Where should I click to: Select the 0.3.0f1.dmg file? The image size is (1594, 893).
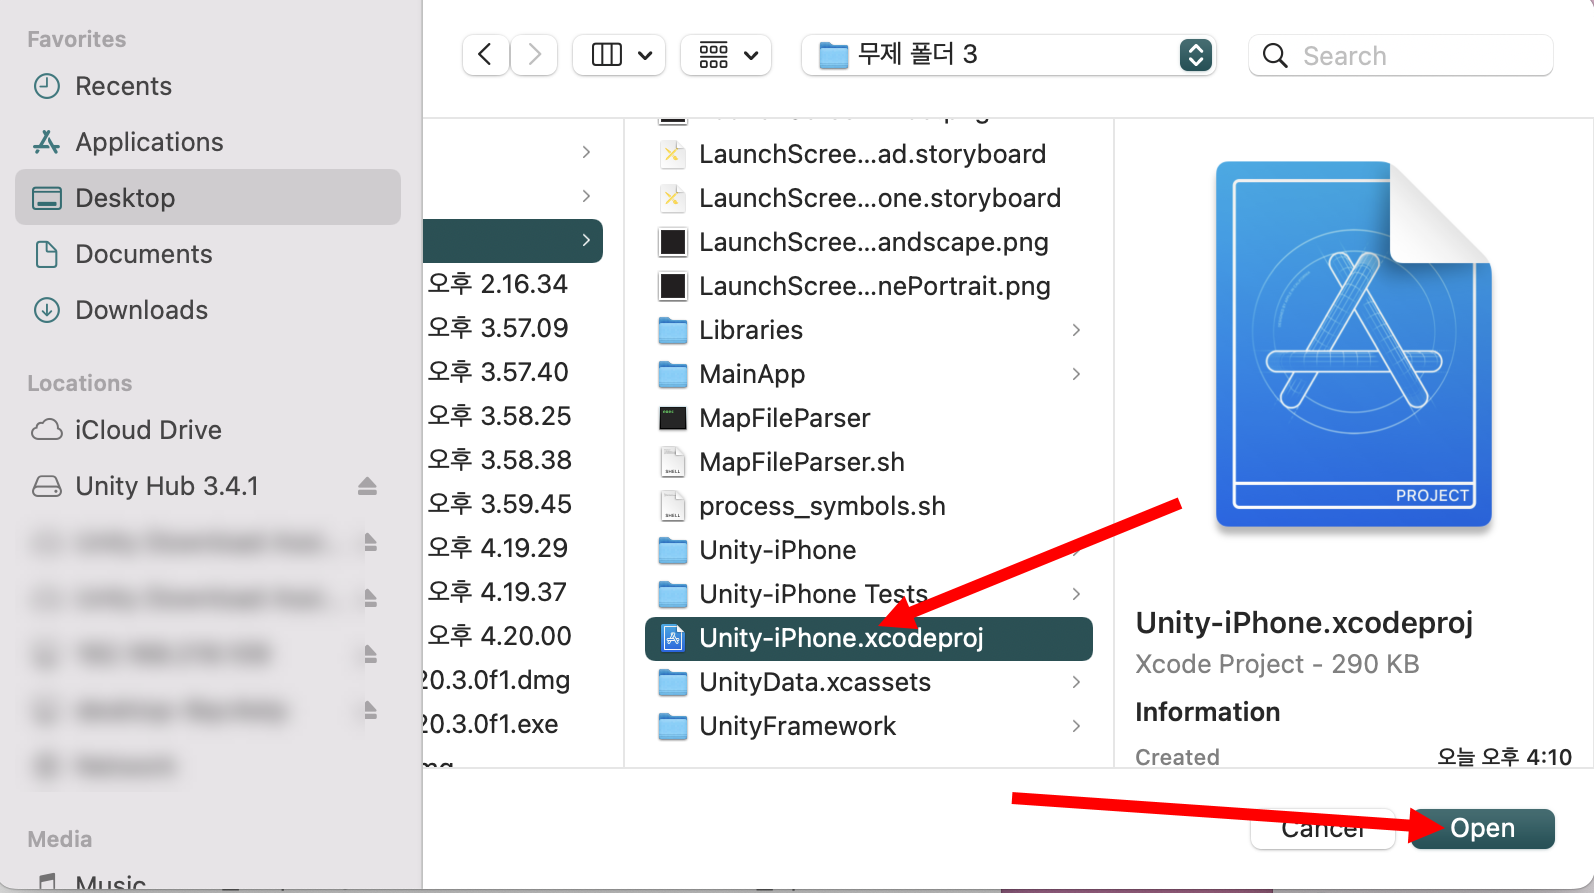[497, 680]
